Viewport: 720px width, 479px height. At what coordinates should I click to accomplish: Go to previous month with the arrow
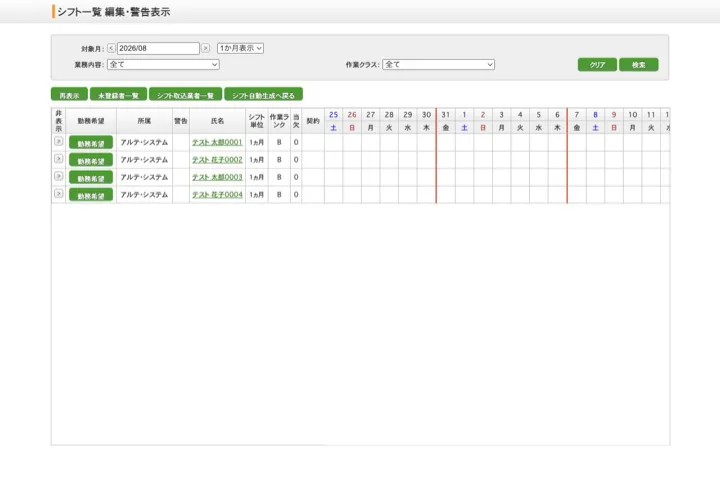(111, 48)
